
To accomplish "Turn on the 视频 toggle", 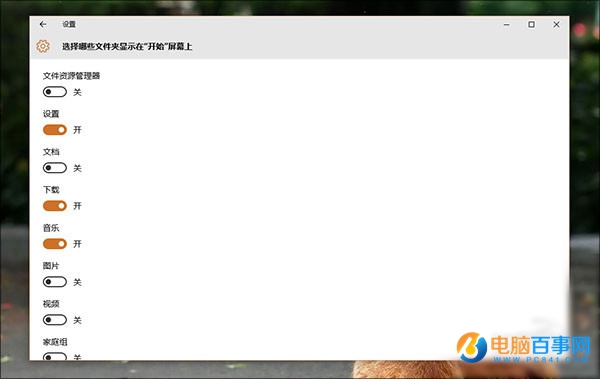I will [x=55, y=320].
